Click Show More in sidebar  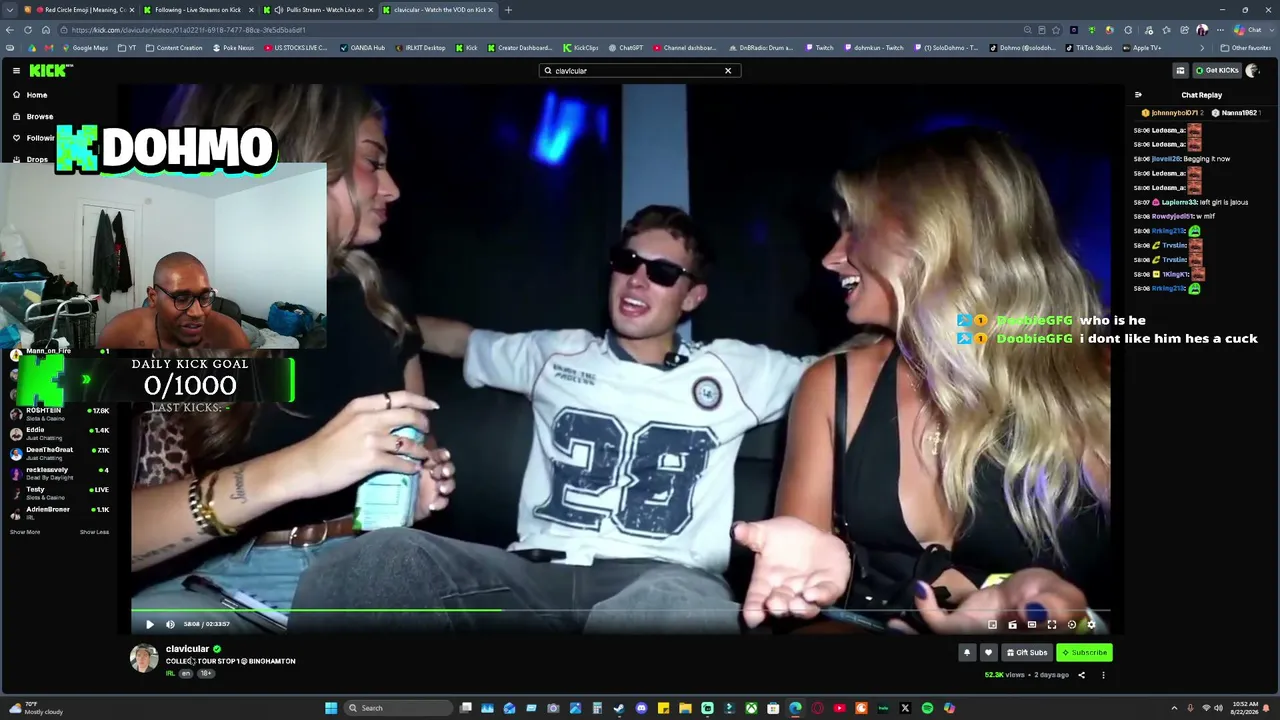pyautogui.click(x=25, y=532)
